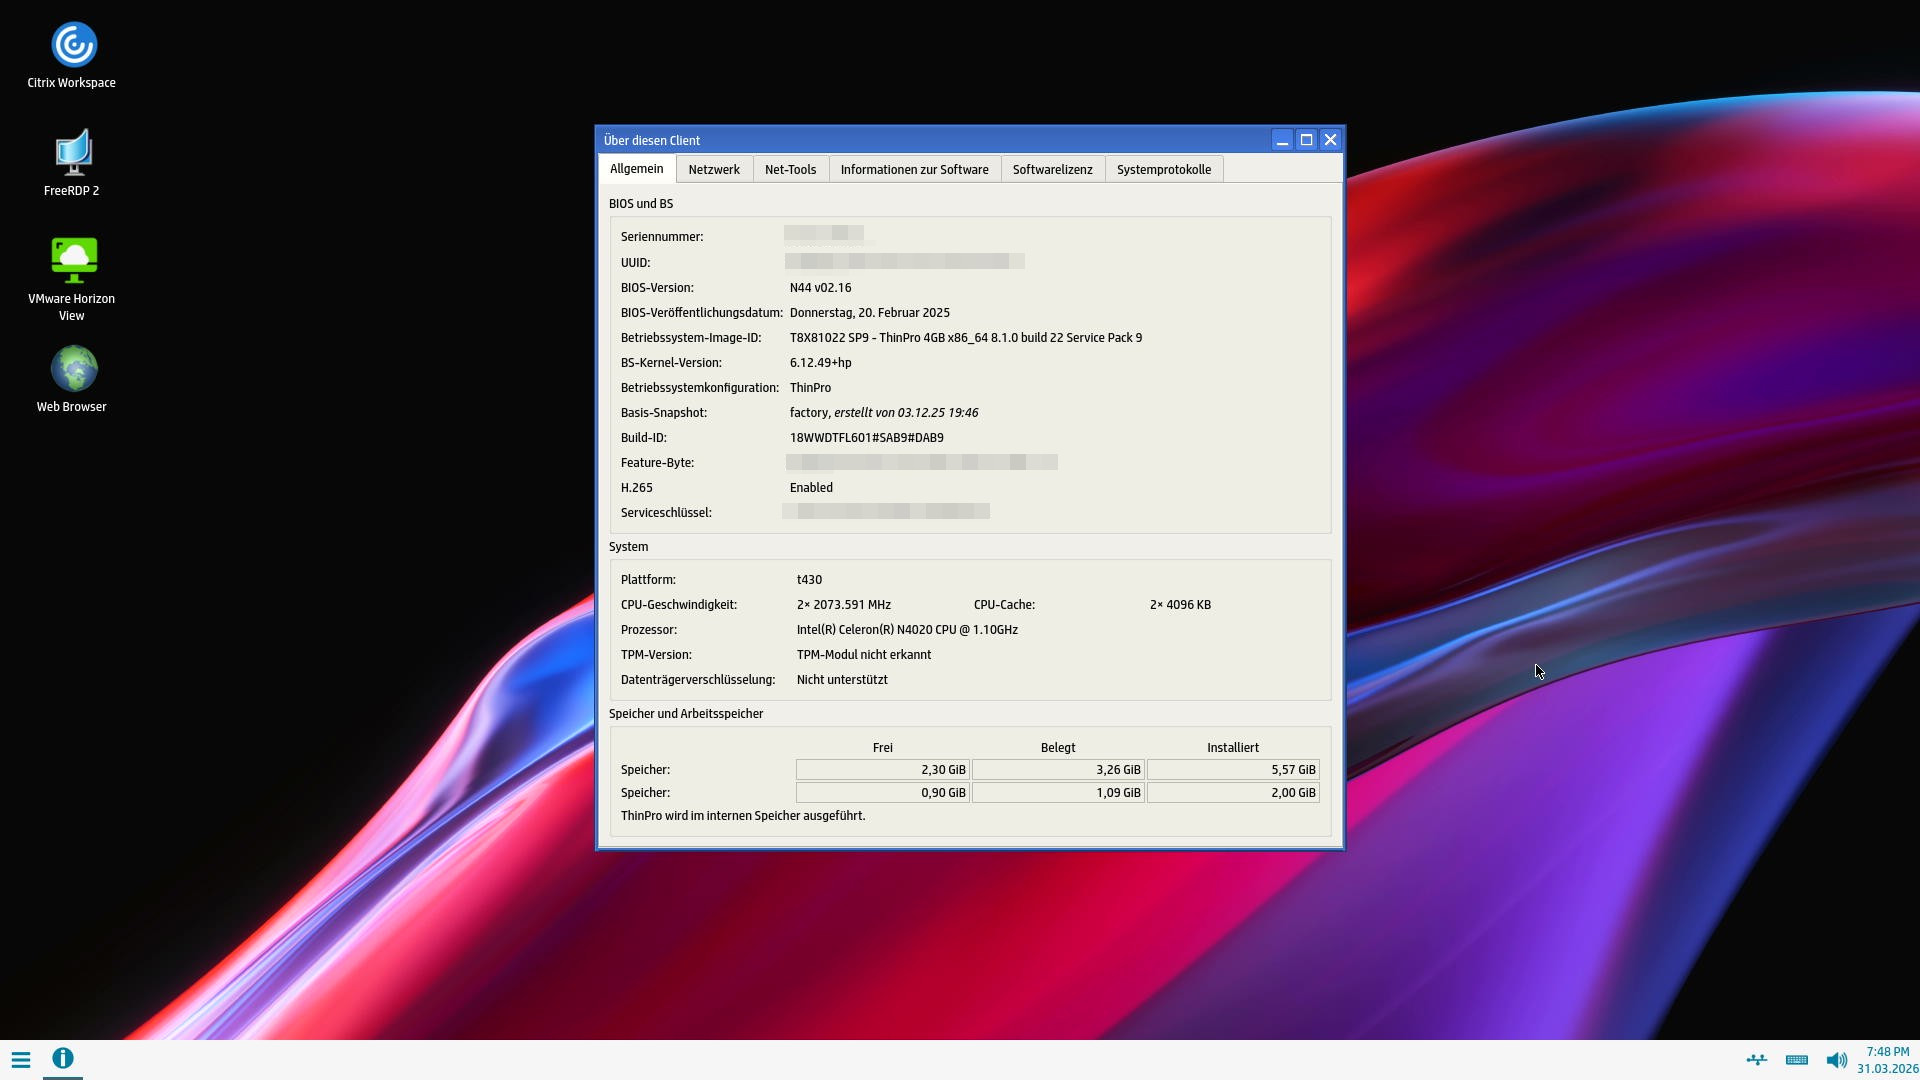
Task: Click the clock showing 7:48 PM
Action: point(1886,1051)
